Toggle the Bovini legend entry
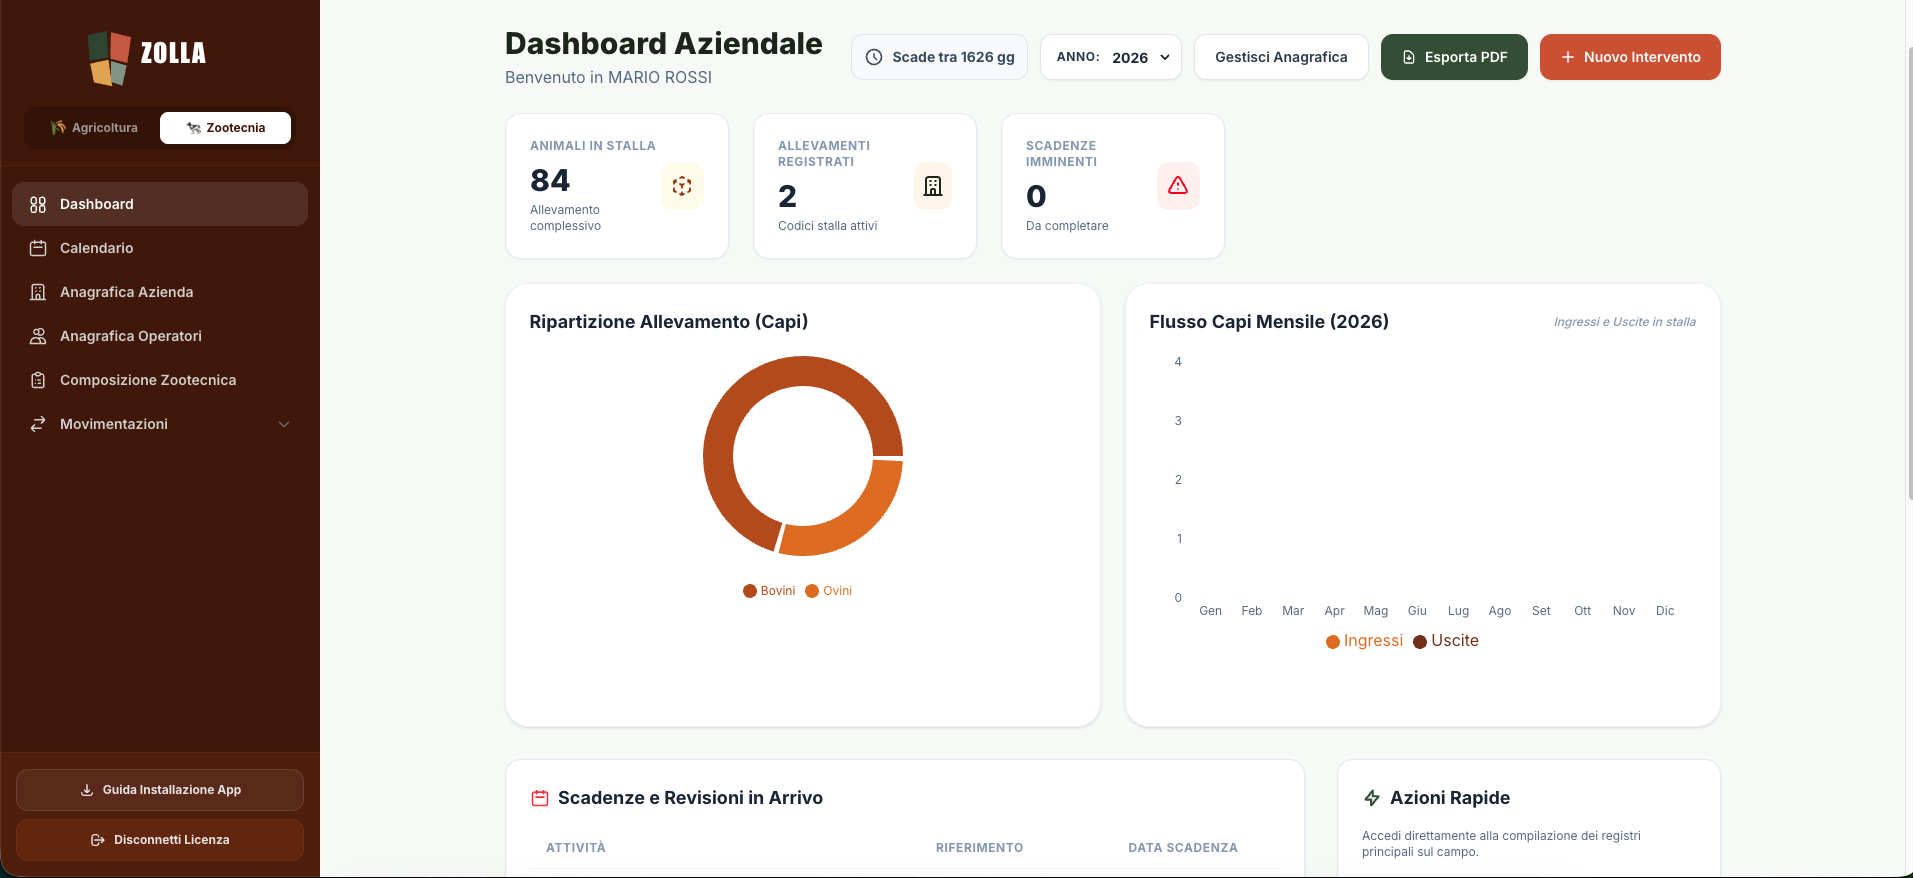The height and width of the screenshot is (878, 1913). click(769, 591)
